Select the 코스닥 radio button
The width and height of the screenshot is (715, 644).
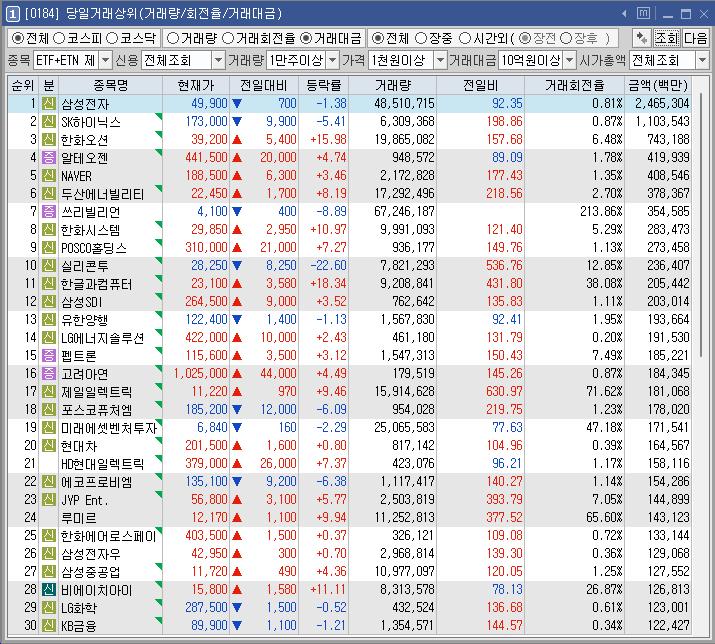coord(112,38)
